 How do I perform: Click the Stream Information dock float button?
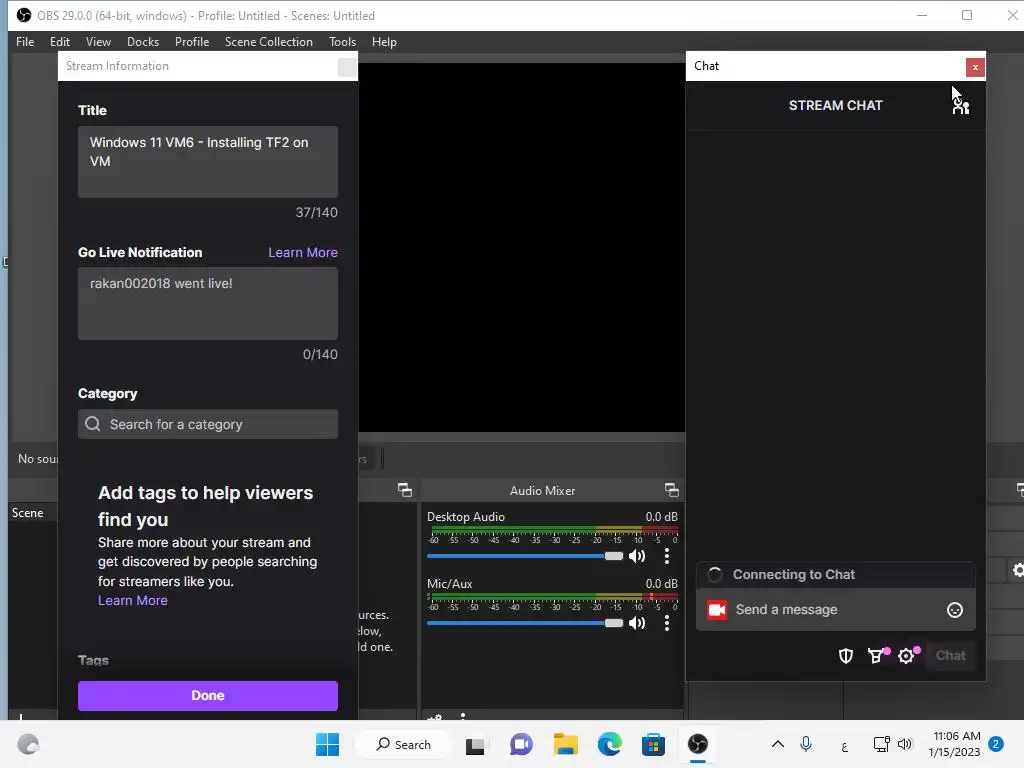[347, 67]
